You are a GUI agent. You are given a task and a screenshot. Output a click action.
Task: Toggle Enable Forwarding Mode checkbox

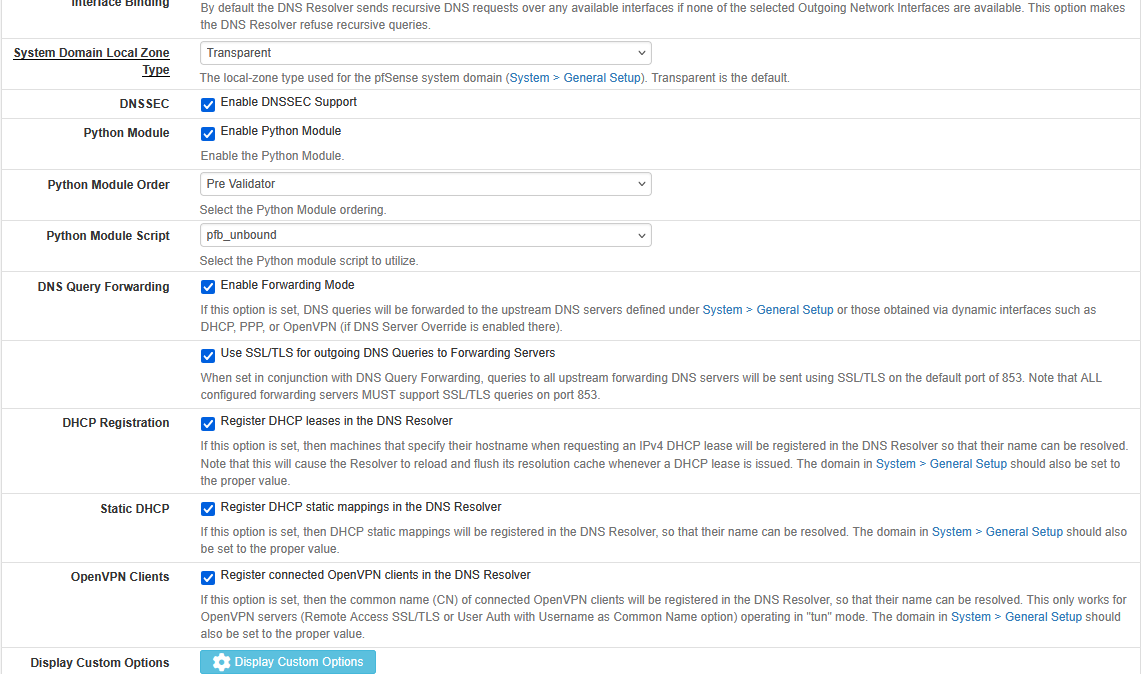[208, 287]
